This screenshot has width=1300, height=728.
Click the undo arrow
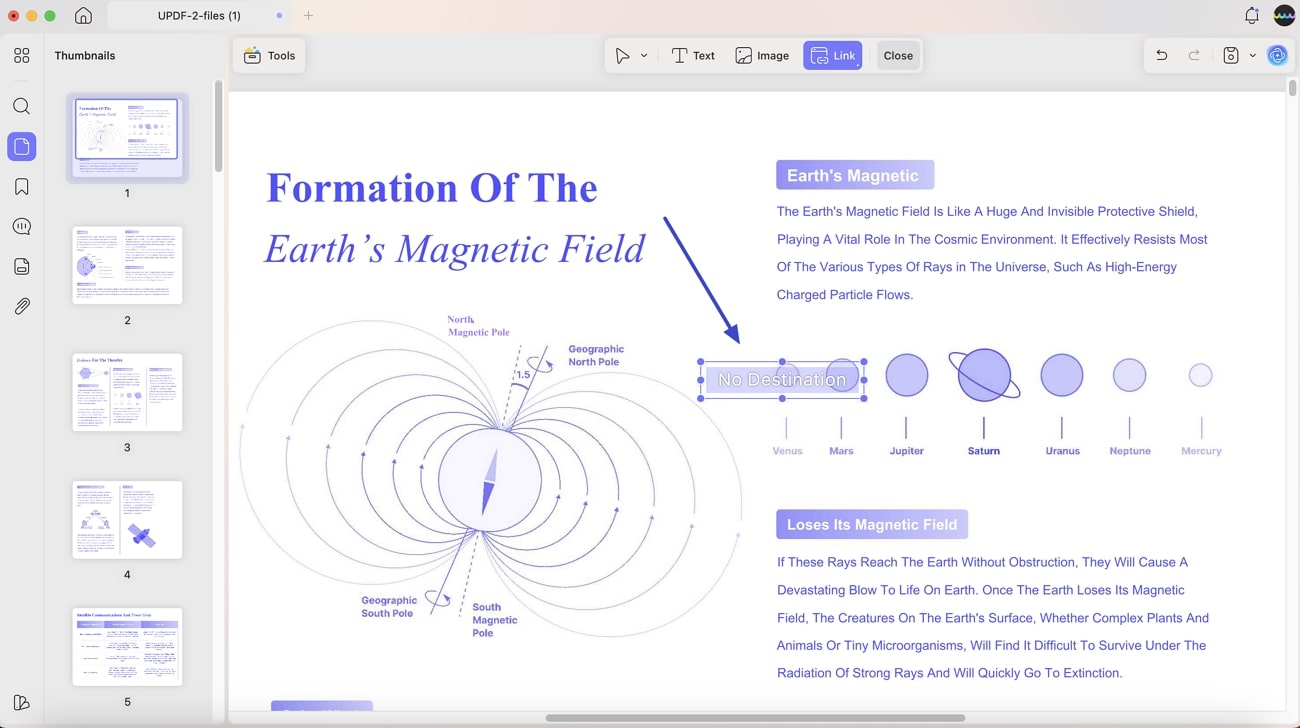(x=1162, y=56)
